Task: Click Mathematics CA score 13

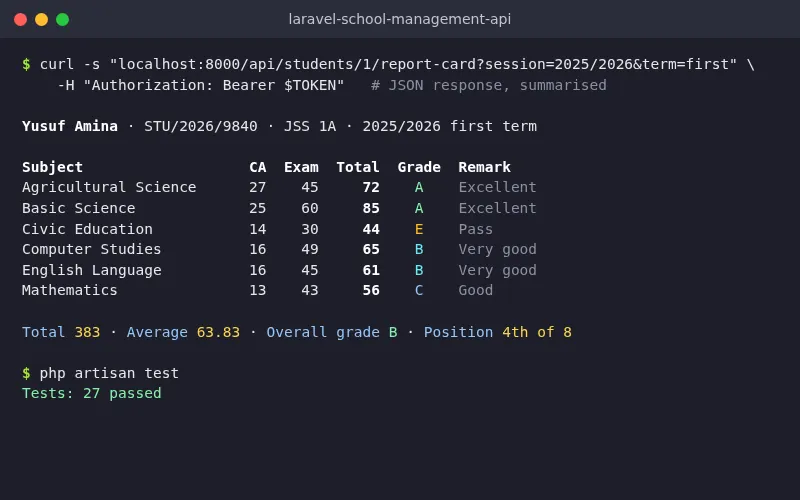Action: coord(258,290)
